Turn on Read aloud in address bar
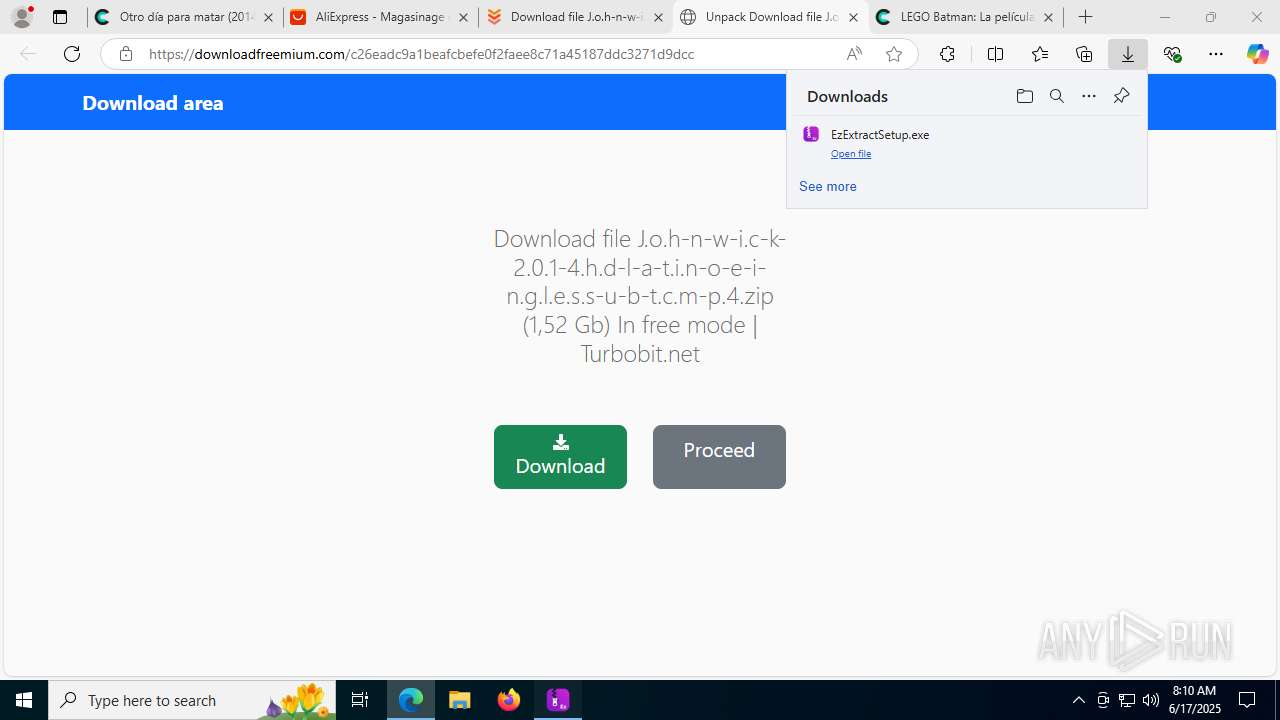 pyautogui.click(x=854, y=54)
